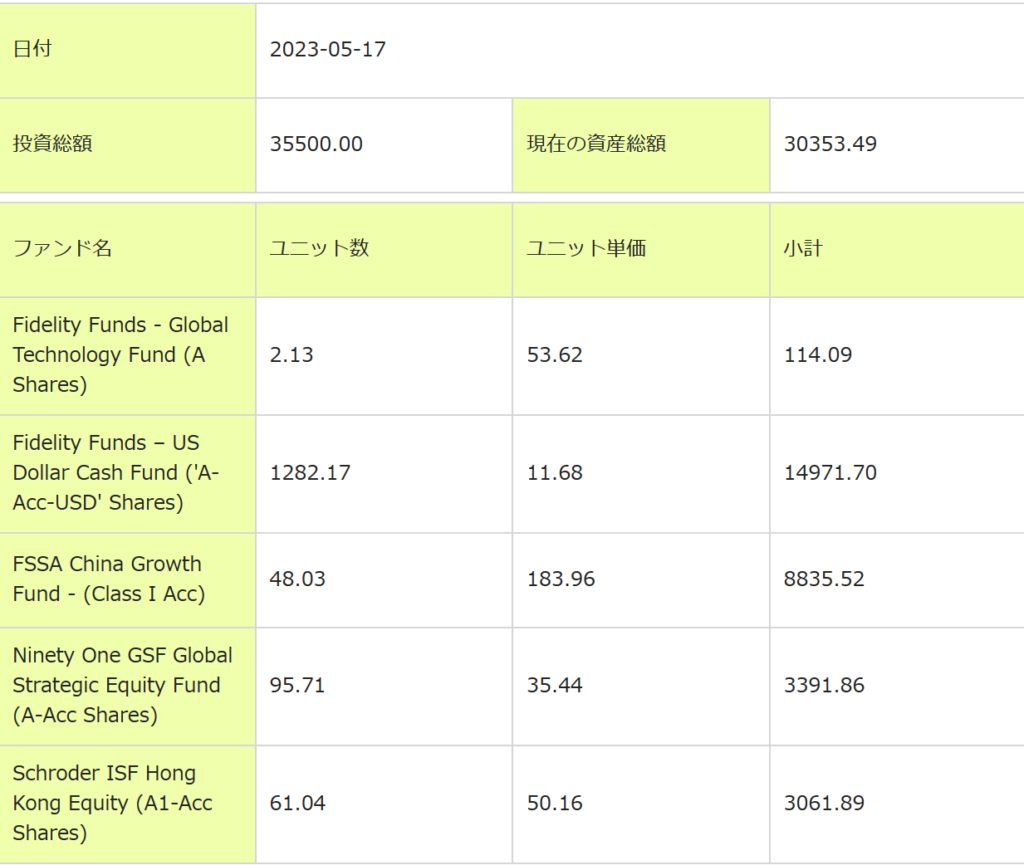Click the ファンド名 column header
Screen dimensions: 1024x865
point(62,249)
